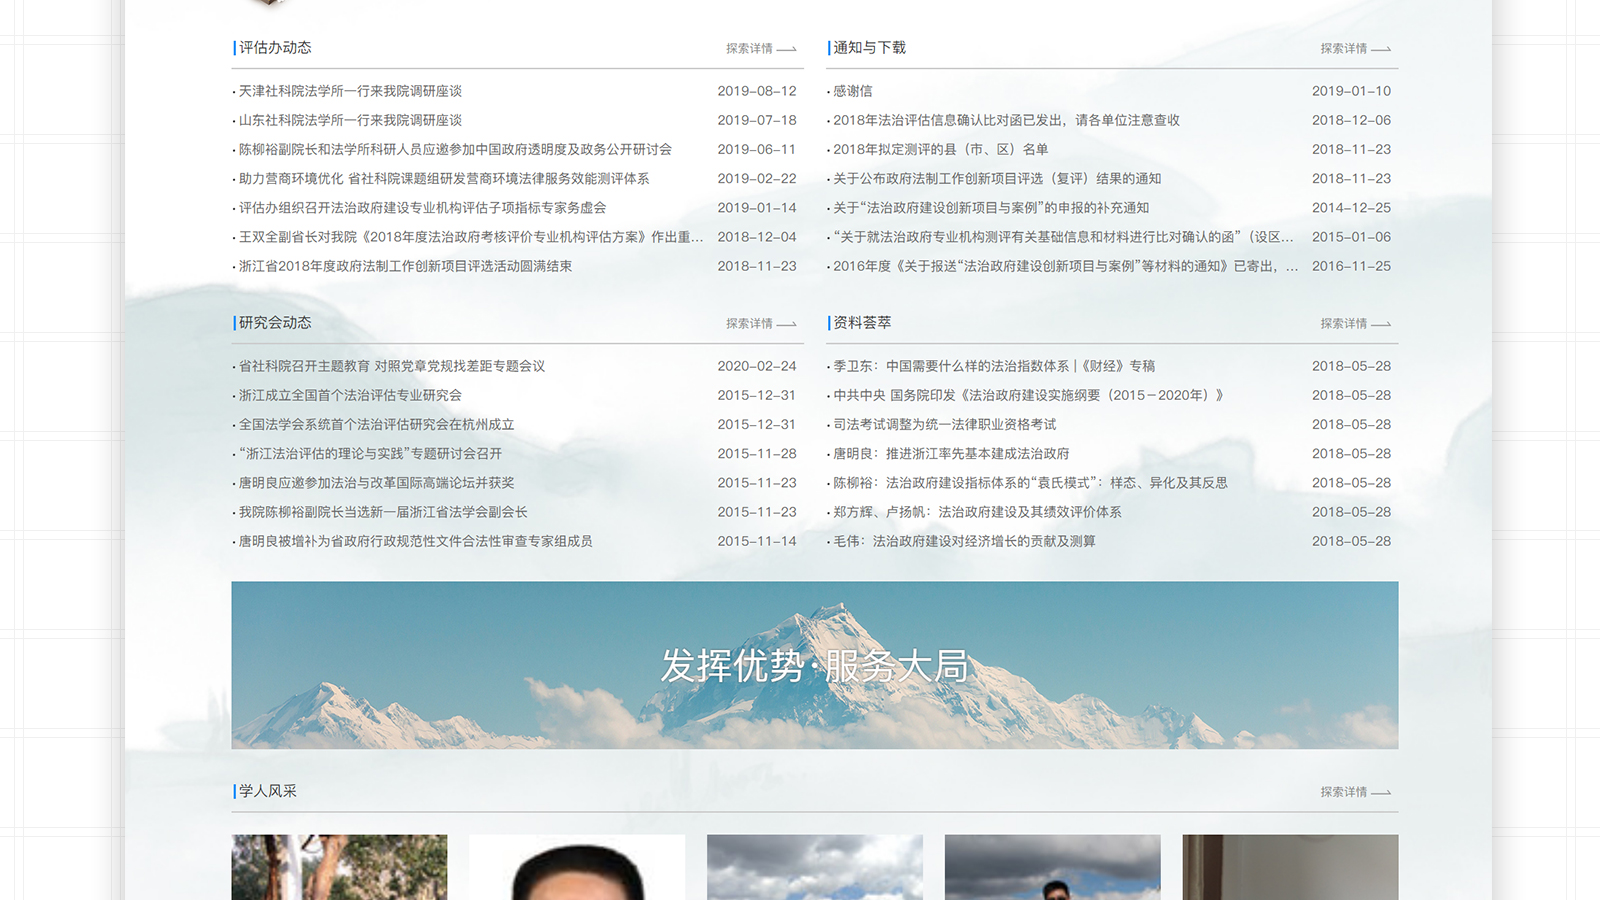Click the 发挥优势·服务大局 mountain banner
The image size is (1600, 900).
814,665
